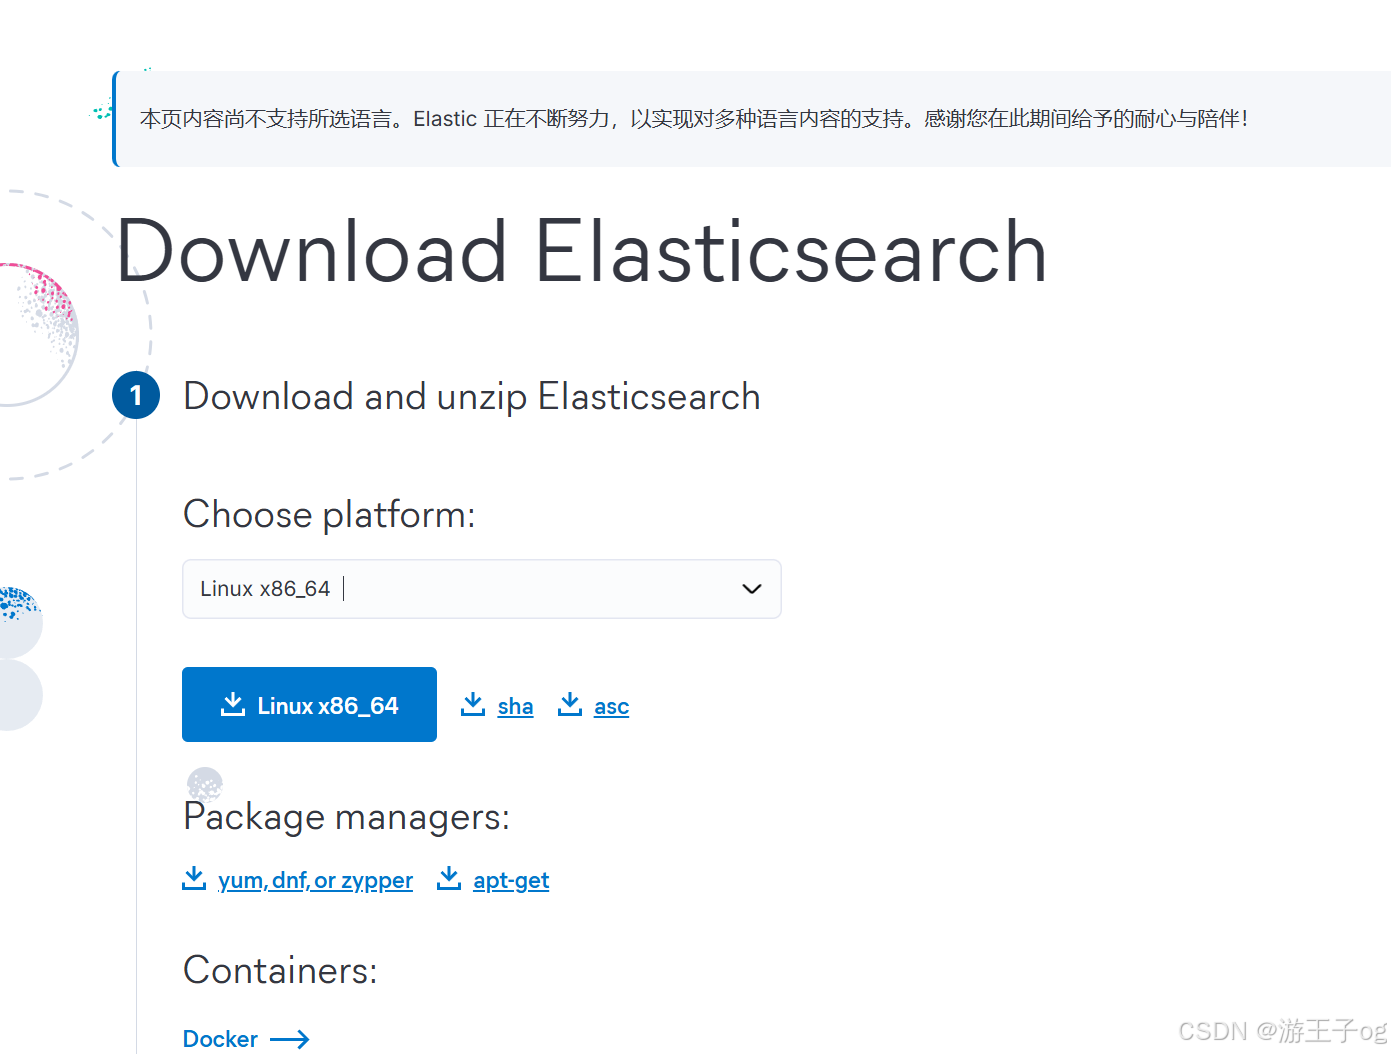This screenshot has width=1391, height=1054.
Task: Click the download icon on Linux x86_64 button
Action: pos(233,704)
